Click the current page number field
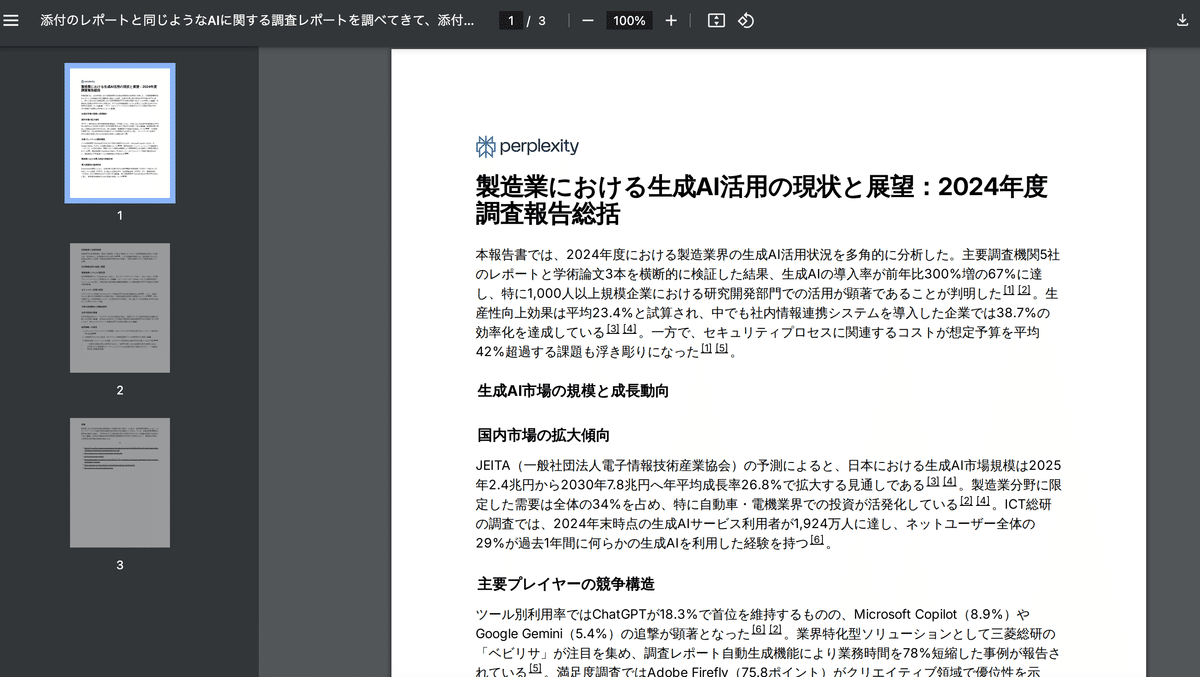The height and width of the screenshot is (677, 1200). click(x=511, y=21)
